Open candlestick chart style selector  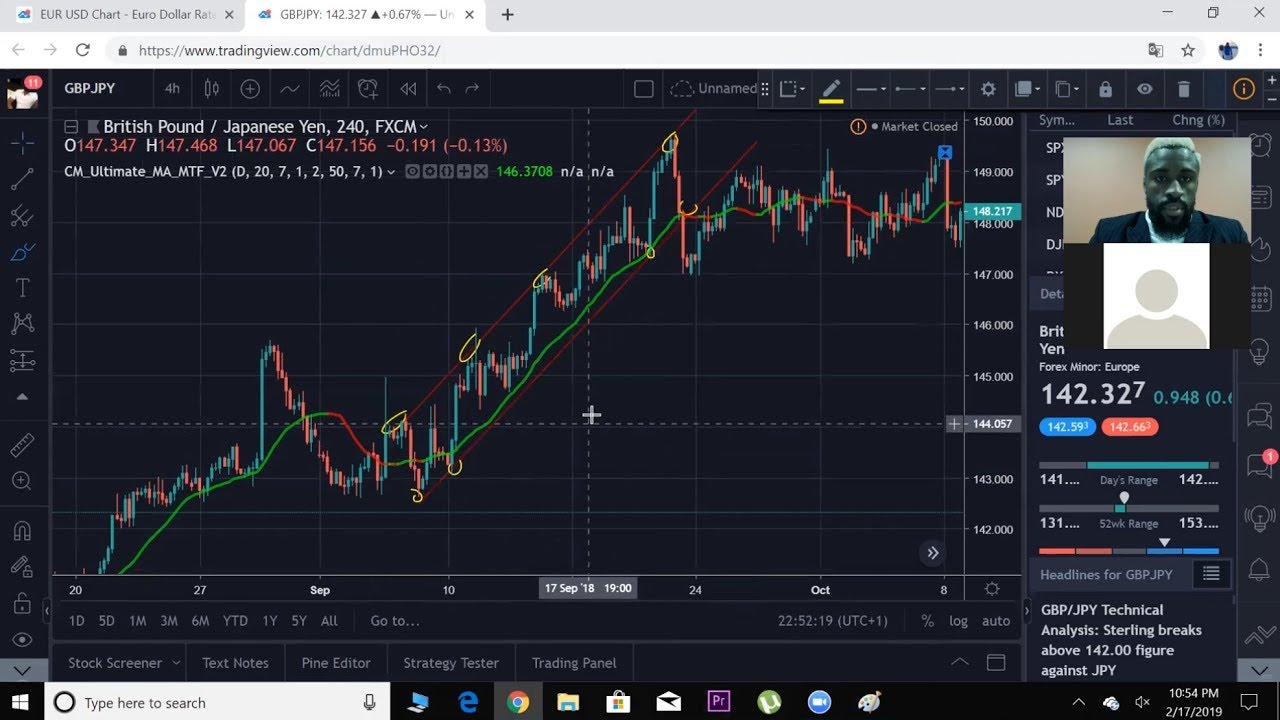(211, 88)
